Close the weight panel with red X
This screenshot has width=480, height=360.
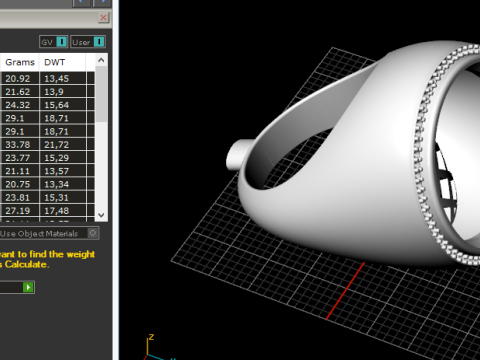[x=104, y=18]
